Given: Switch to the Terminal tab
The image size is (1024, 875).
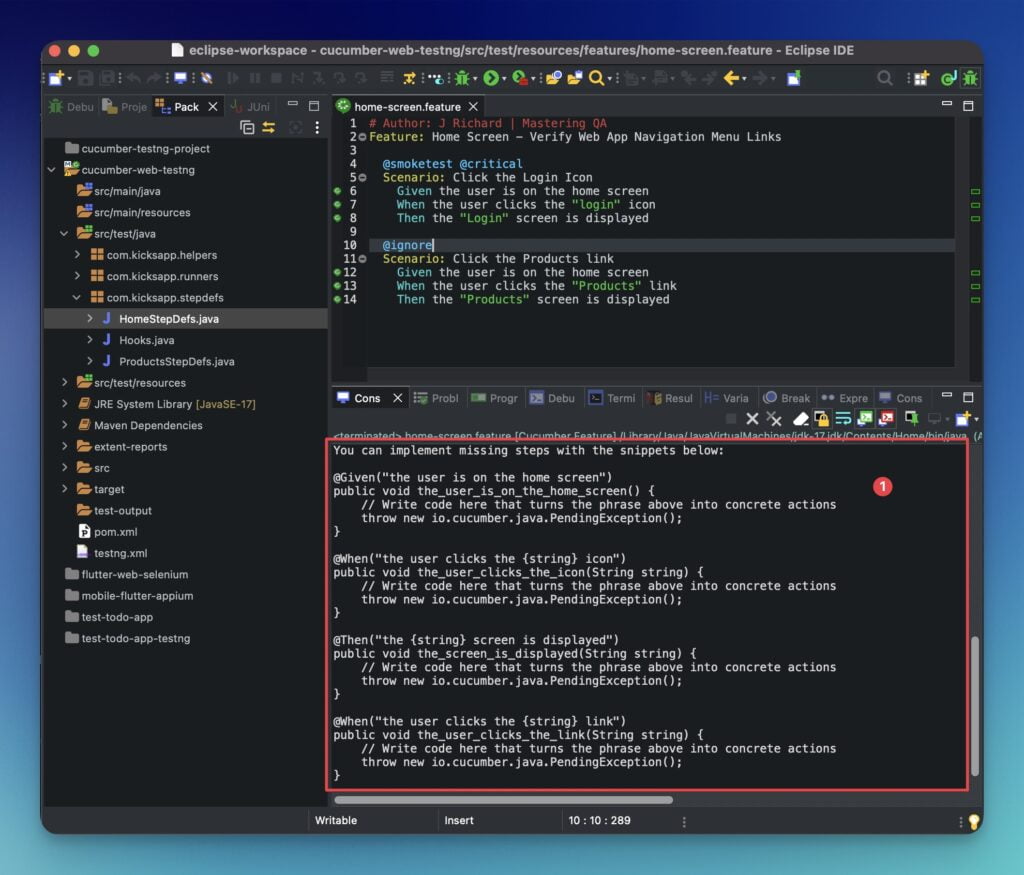Looking at the screenshot, I should tap(611, 398).
